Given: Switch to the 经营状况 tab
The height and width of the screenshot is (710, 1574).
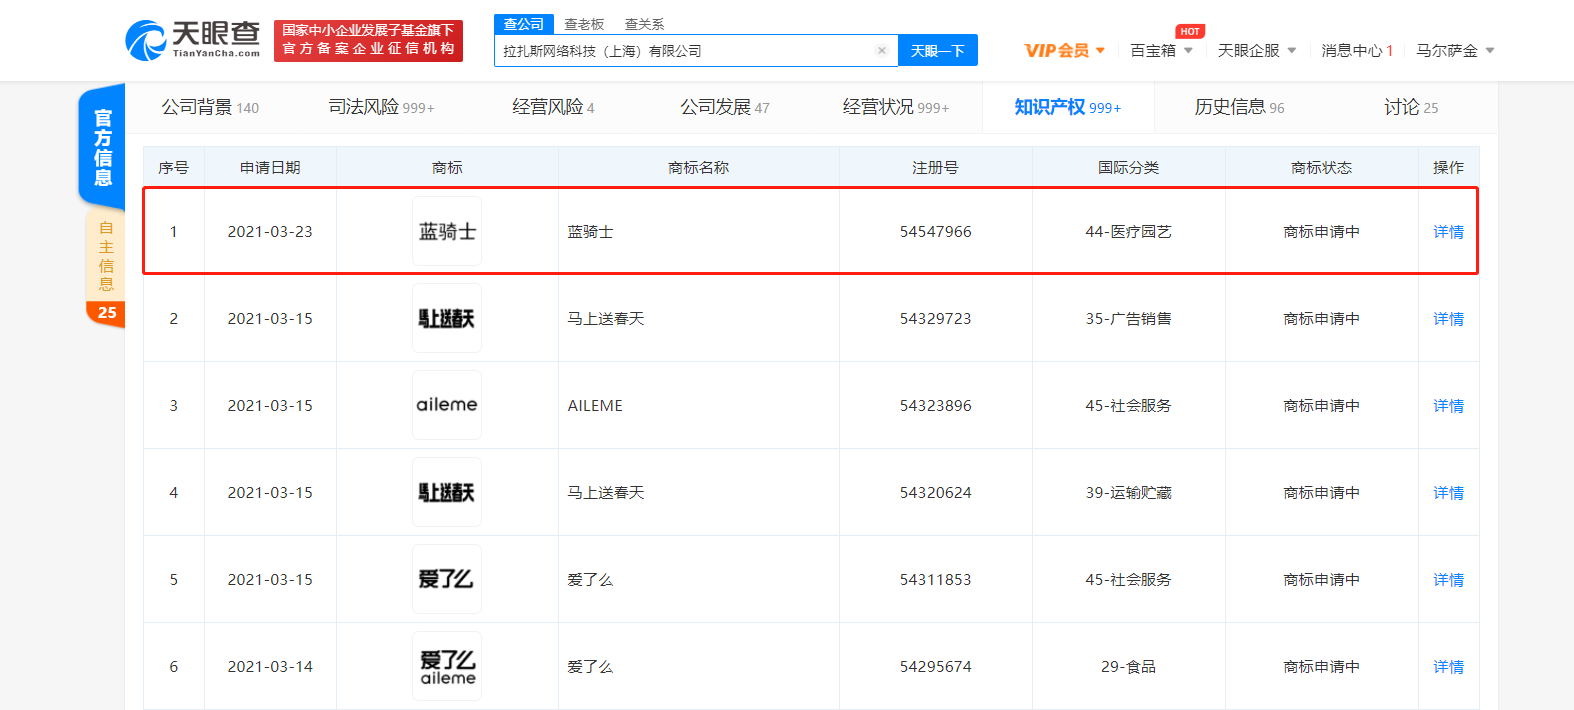Looking at the screenshot, I should click(x=896, y=107).
